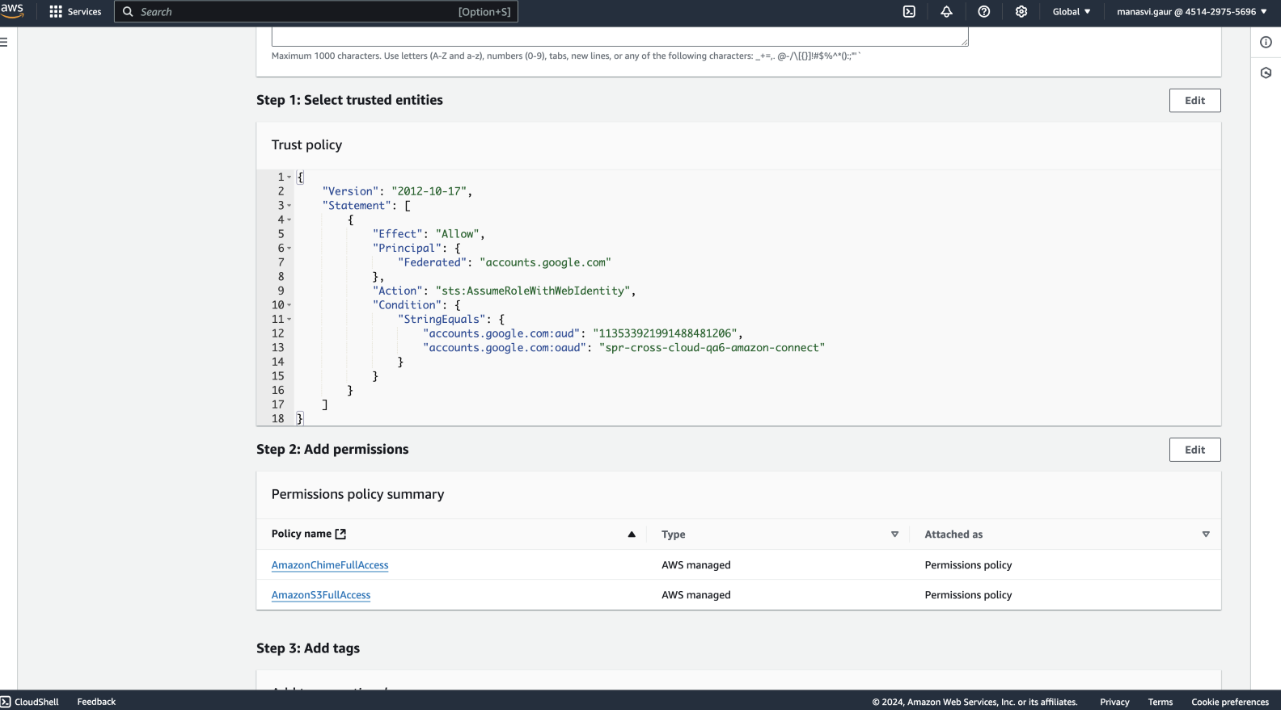Click the "sts:AssumeRoleWithWebIdentity" action text
The height and width of the screenshot is (710, 1288).
tap(535, 291)
